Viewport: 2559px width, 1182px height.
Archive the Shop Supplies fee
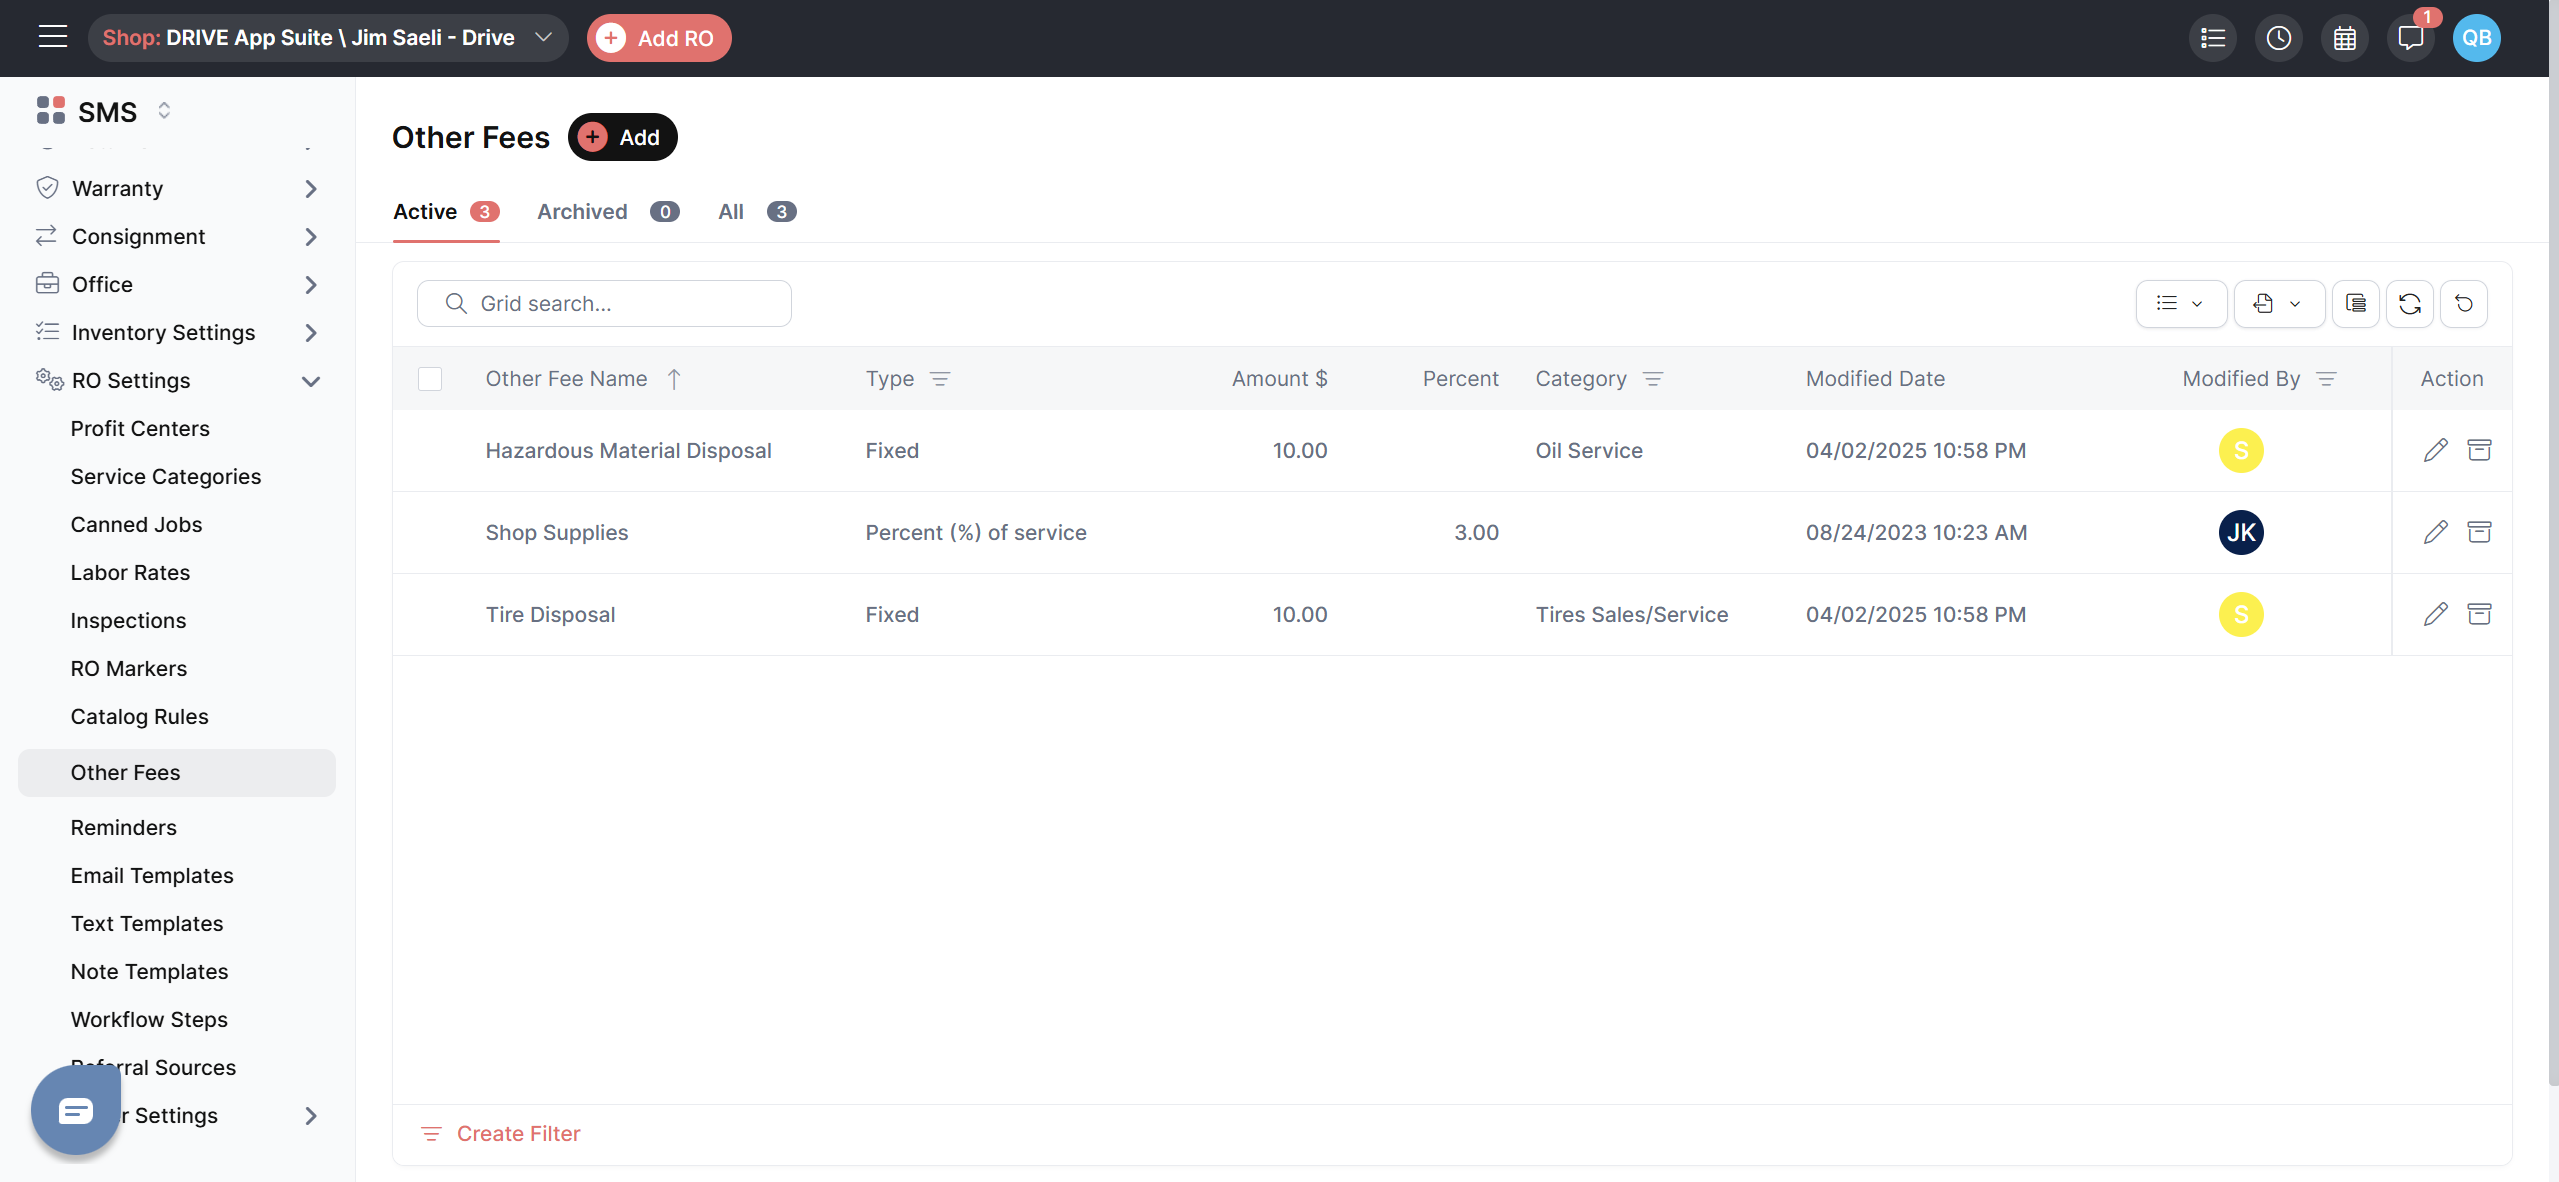(x=2479, y=532)
